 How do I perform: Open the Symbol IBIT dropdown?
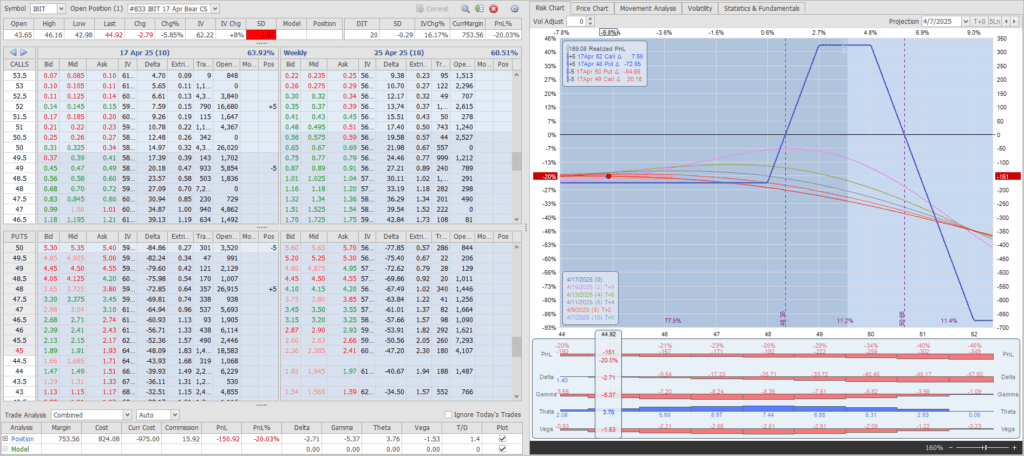point(61,8)
